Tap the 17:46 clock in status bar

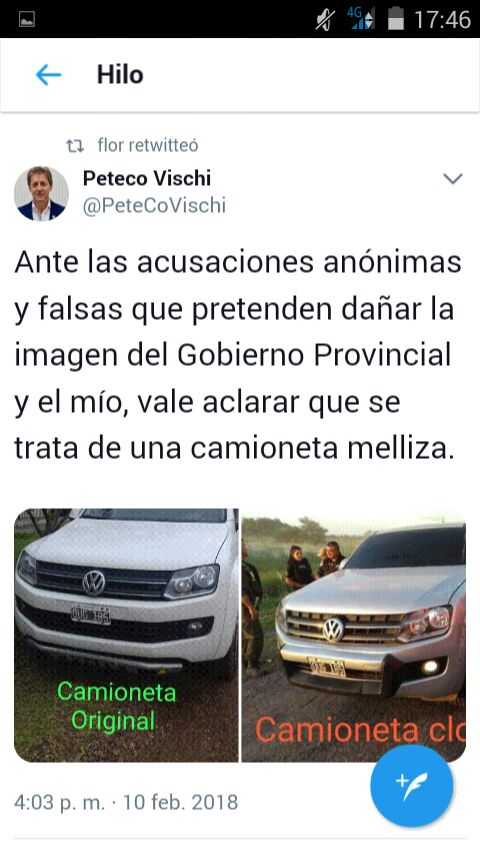tap(442, 20)
